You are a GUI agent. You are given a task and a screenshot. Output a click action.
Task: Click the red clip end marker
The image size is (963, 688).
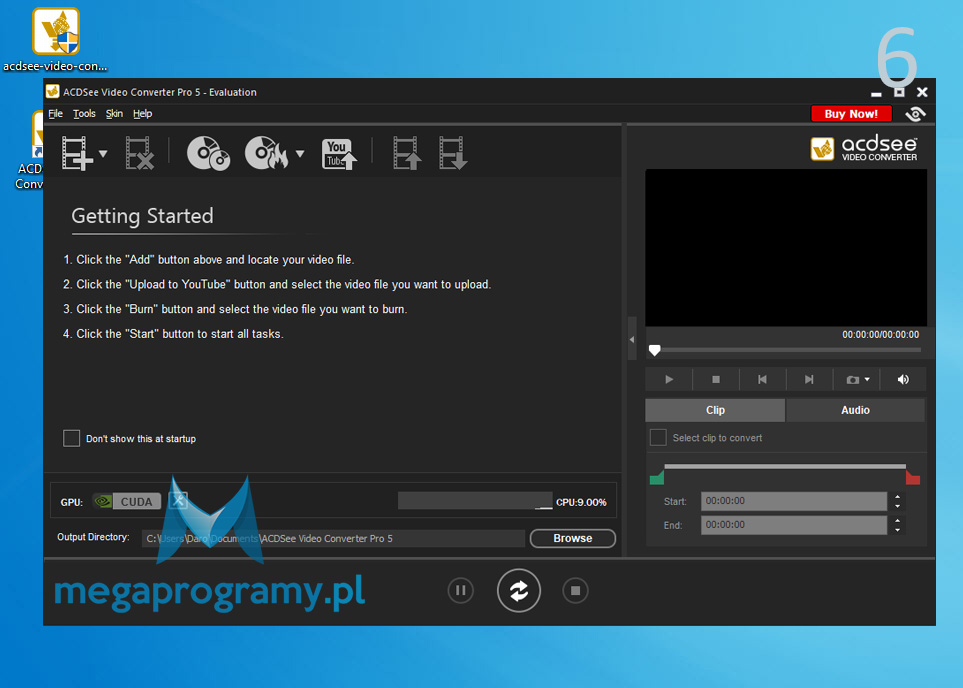913,476
